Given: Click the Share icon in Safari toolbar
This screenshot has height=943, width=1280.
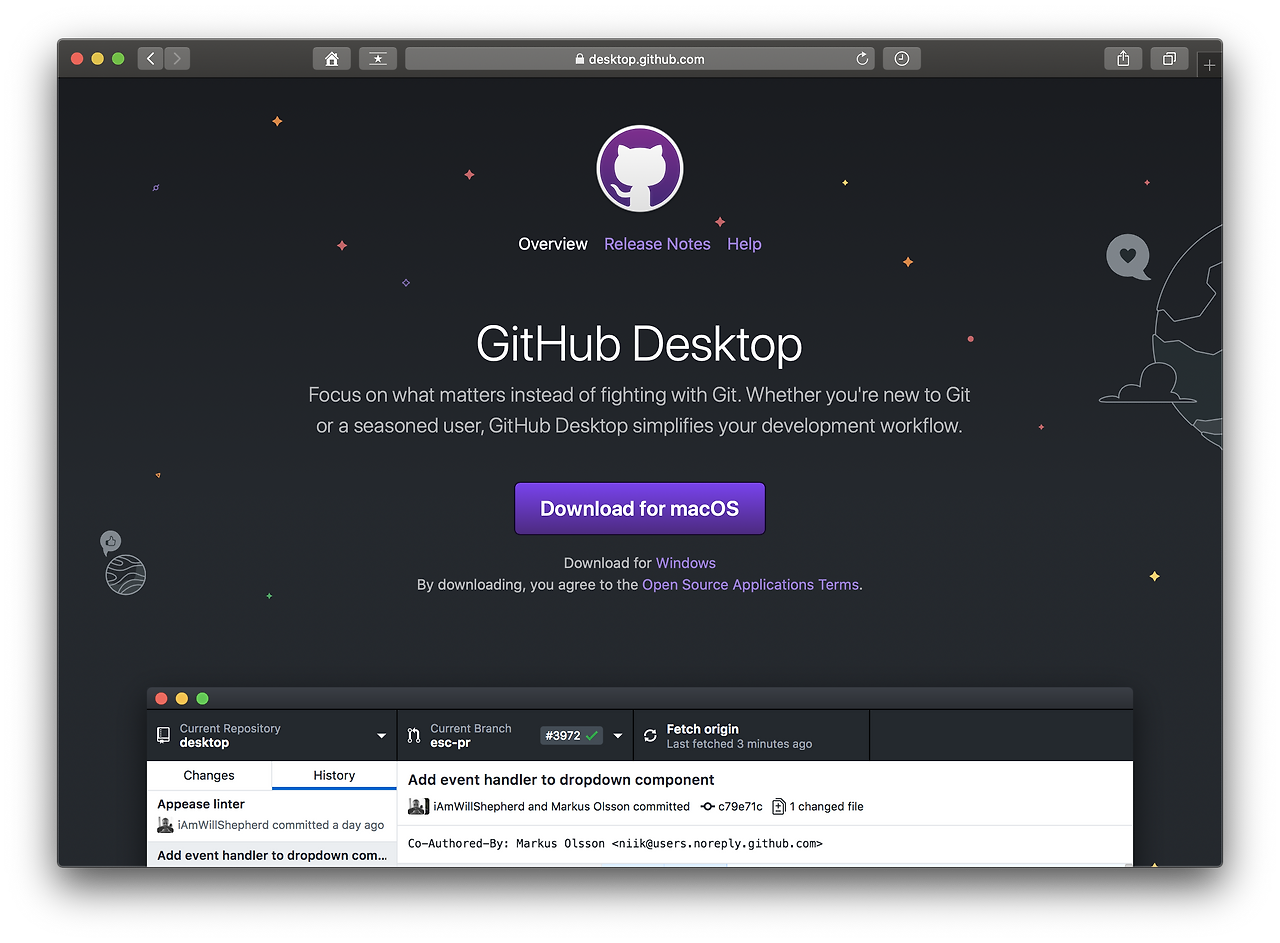Looking at the screenshot, I should (1123, 59).
